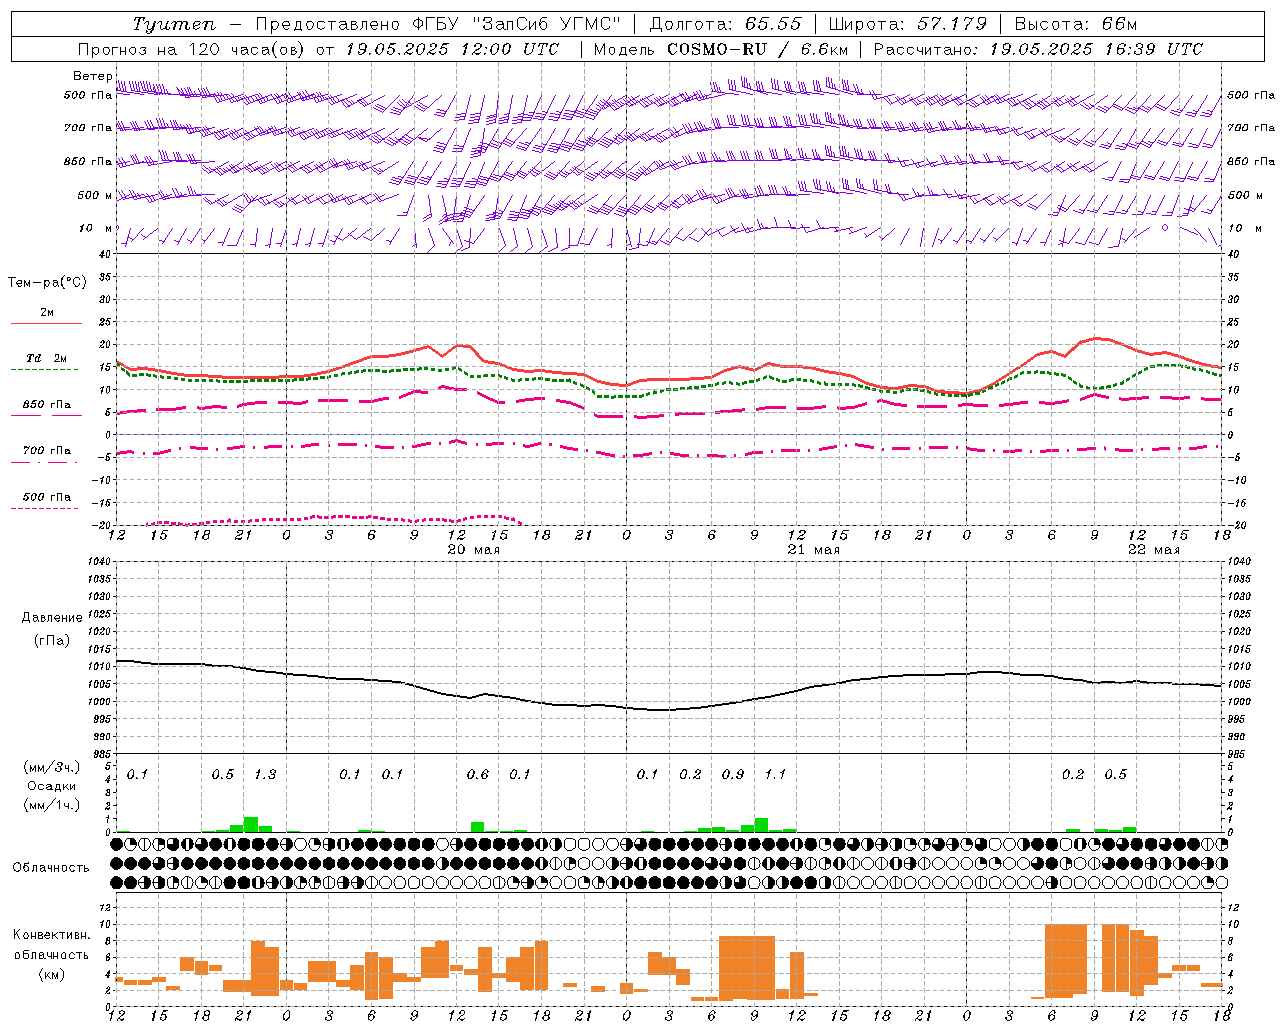
Task: Click the dotted "500 гПа" temperature legend entry
Action: [x=46, y=501]
